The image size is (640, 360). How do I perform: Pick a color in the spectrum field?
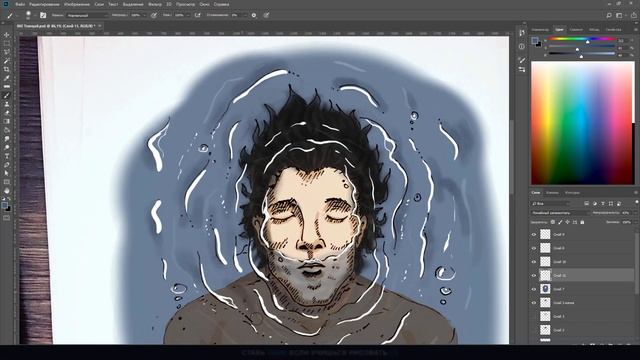click(x=583, y=123)
